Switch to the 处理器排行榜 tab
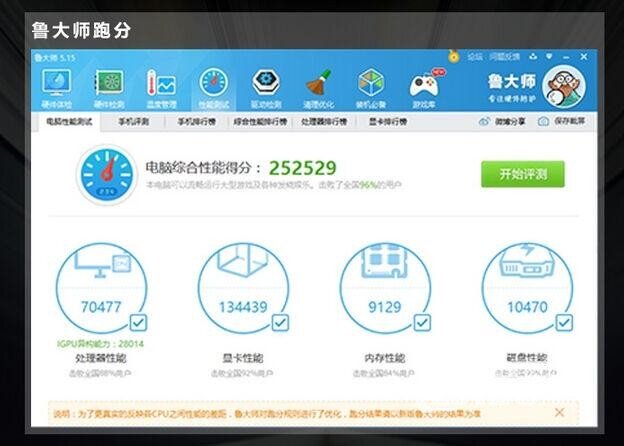Viewport: 624px width, 446px height. [x=324, y=122]
